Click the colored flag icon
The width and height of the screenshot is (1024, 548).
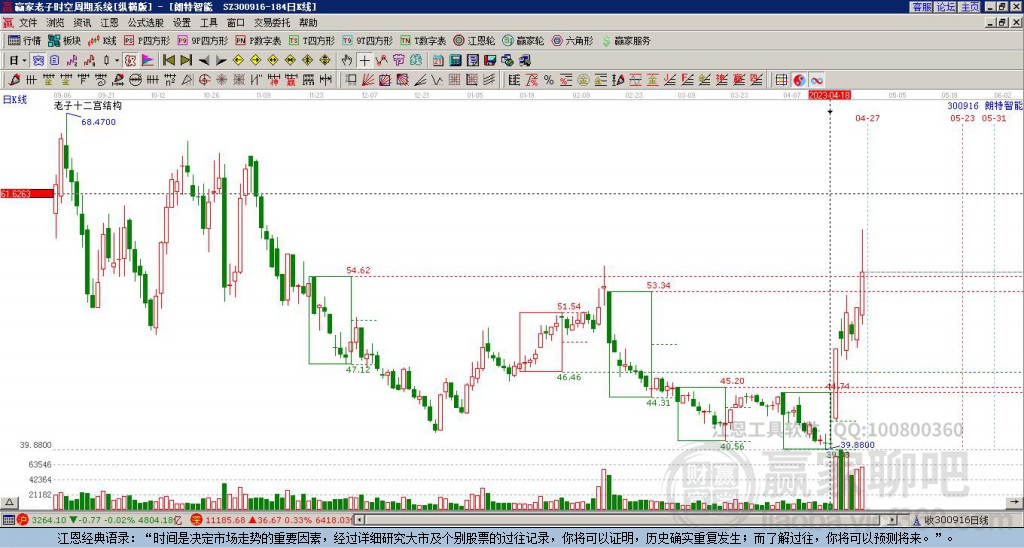(148, 60)
